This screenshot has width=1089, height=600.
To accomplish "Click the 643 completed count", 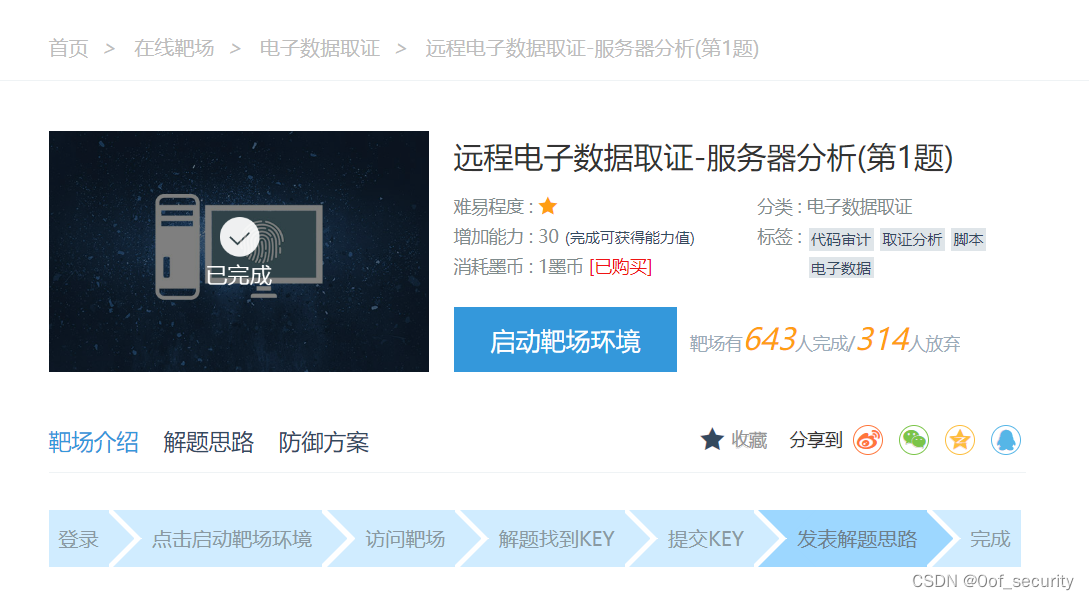I will pos(770,340).
